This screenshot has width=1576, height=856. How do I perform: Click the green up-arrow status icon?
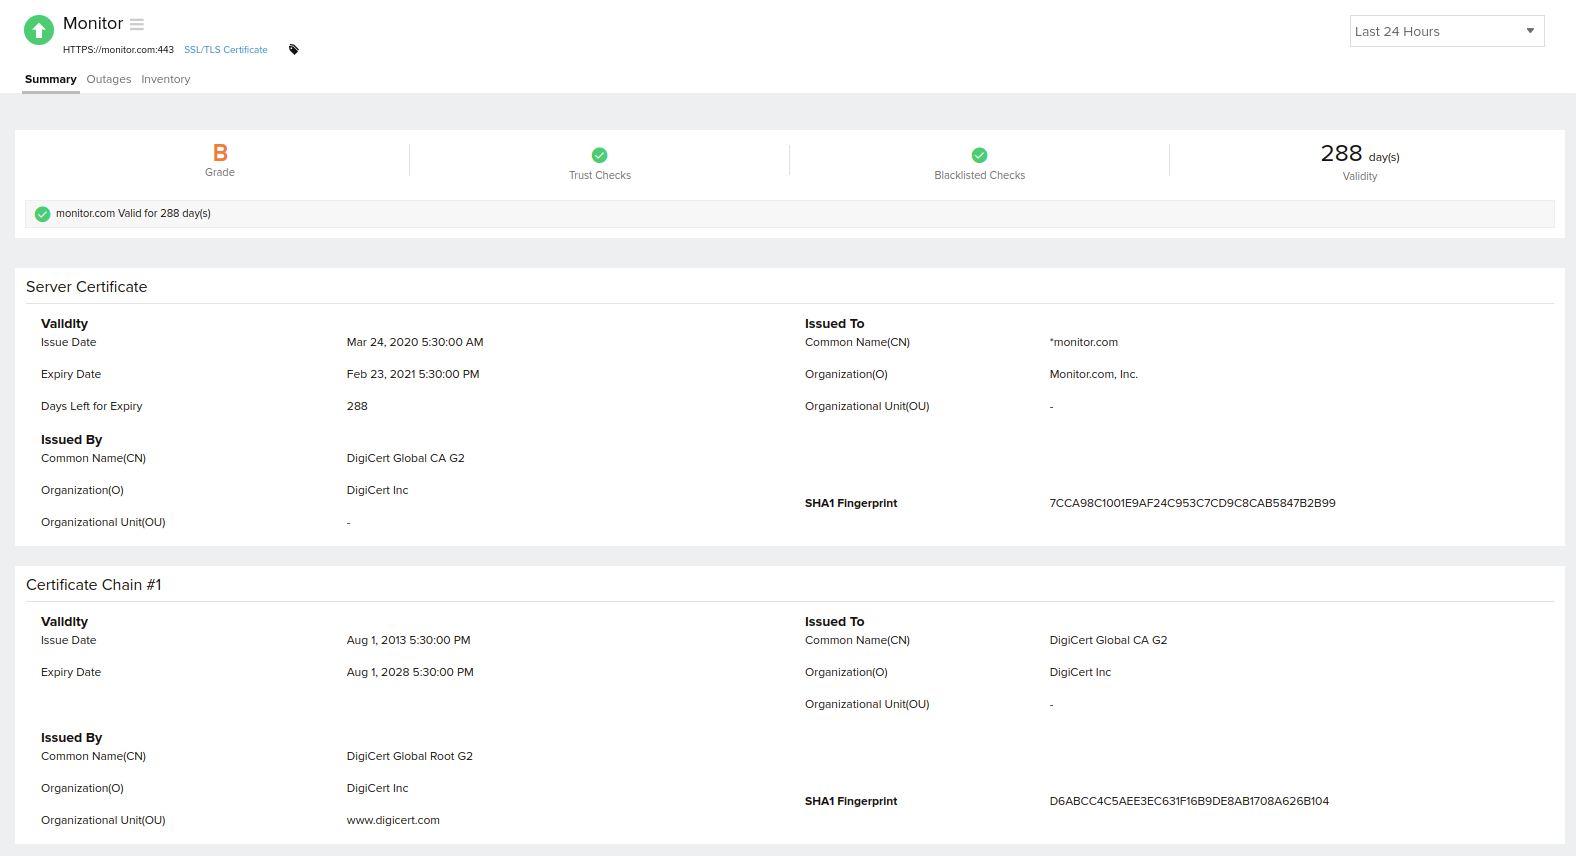(39, 30)
